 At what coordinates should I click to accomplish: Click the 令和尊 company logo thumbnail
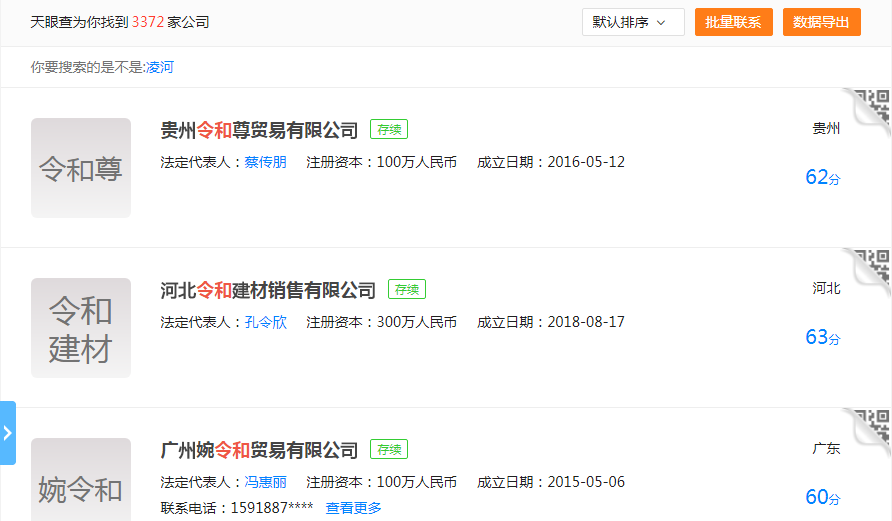[x=81, y=168]
